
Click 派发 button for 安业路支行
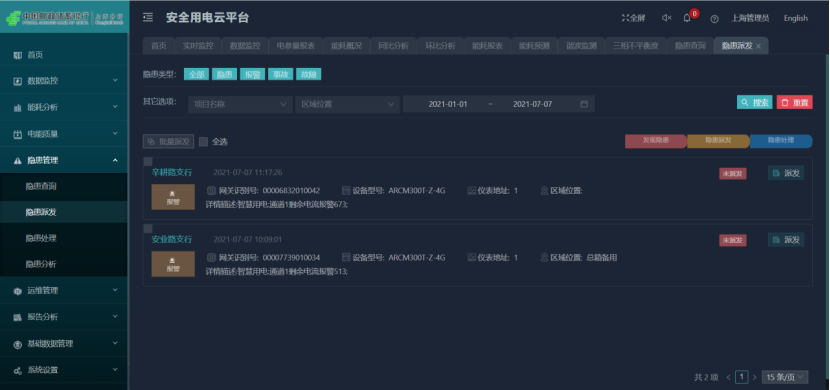coord(786,240)
